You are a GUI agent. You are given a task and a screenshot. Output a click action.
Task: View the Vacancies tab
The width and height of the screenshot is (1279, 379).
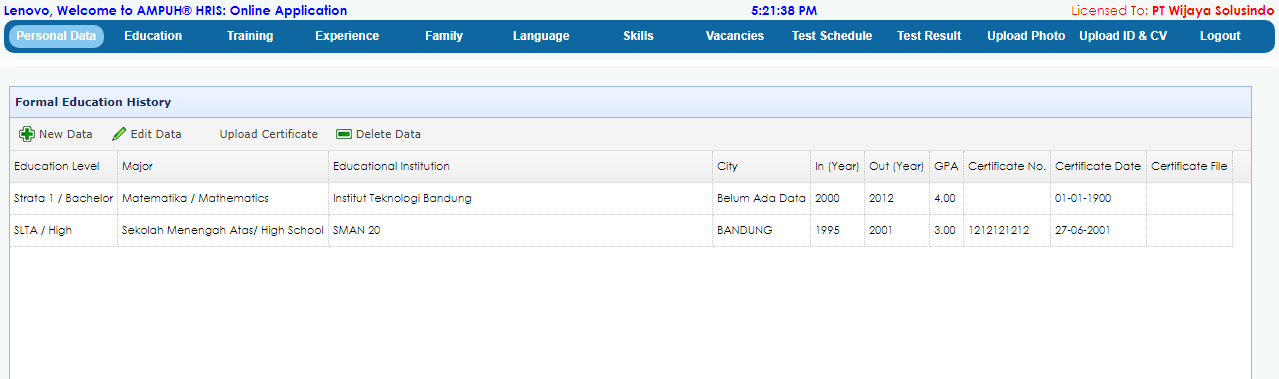735,36
